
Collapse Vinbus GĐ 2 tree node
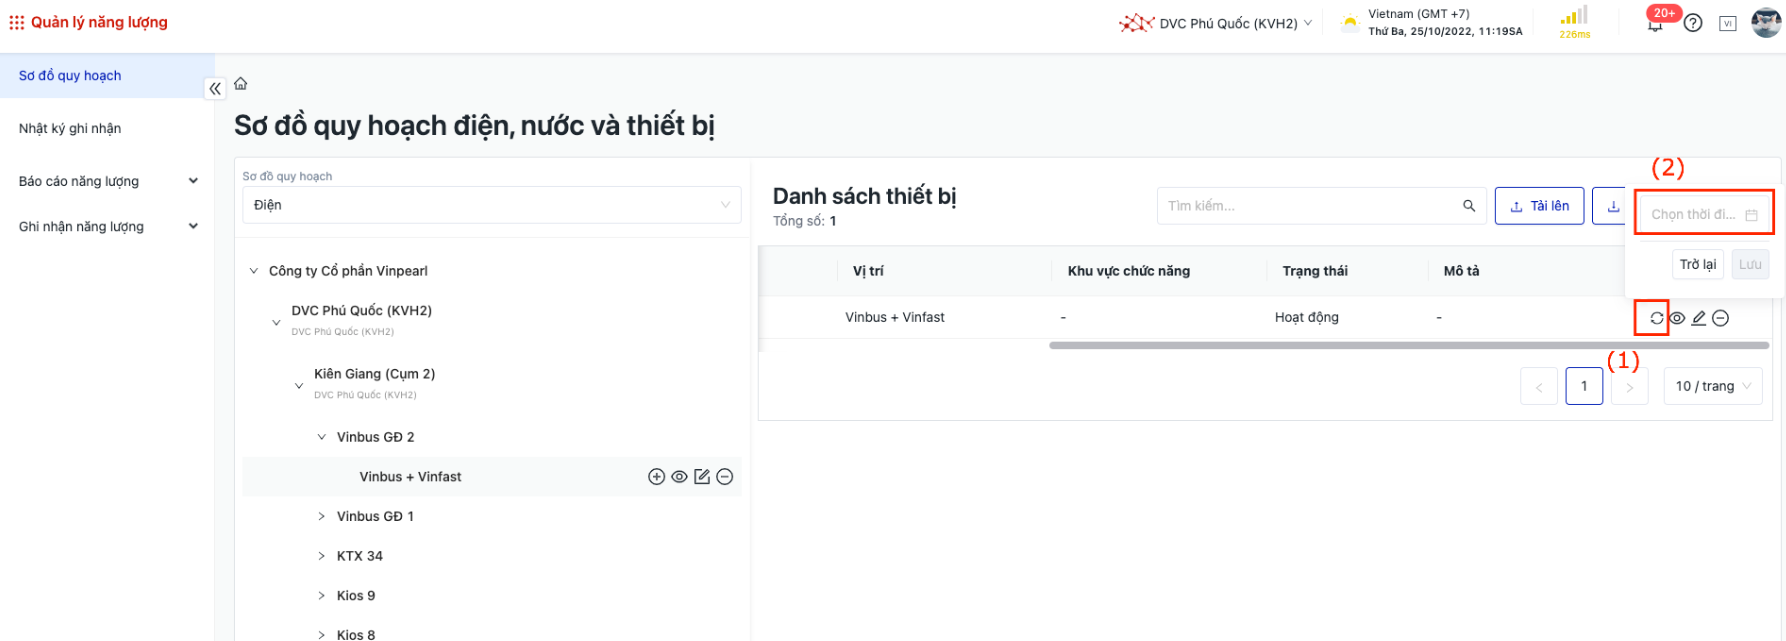point(322,437)
